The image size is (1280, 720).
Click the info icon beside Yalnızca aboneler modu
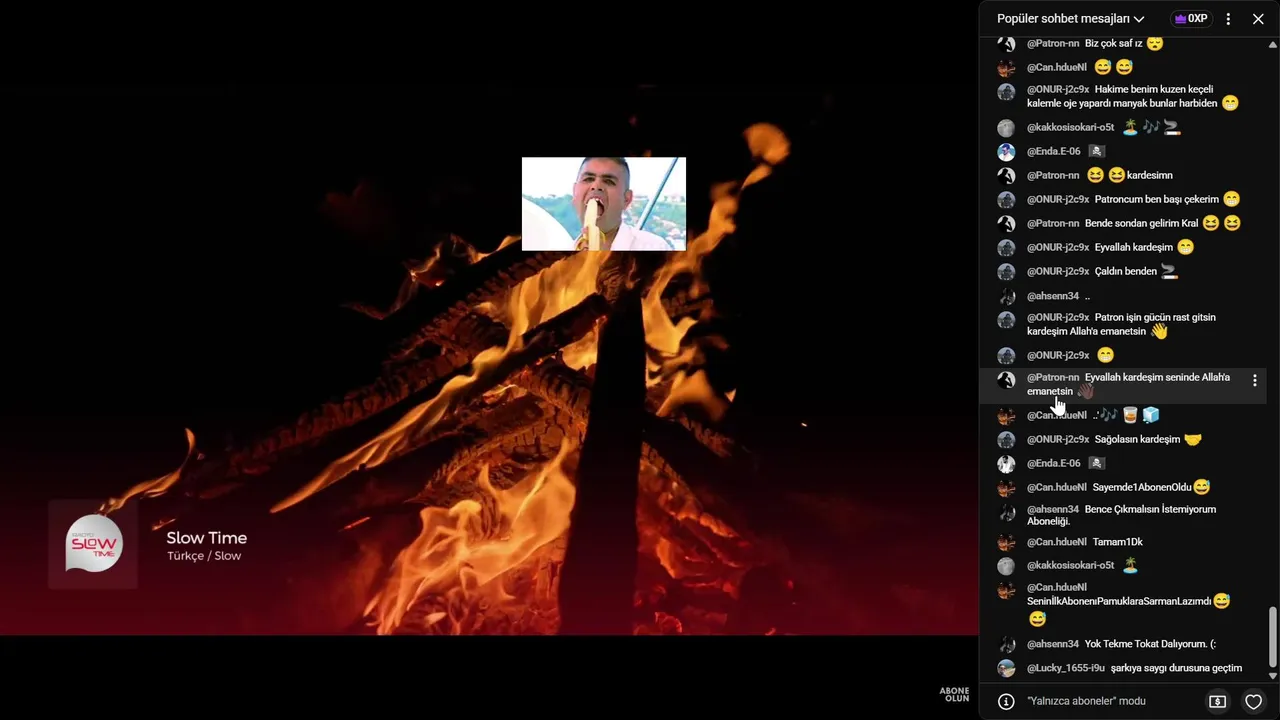pyautogui.click(x=1006, y=701)
